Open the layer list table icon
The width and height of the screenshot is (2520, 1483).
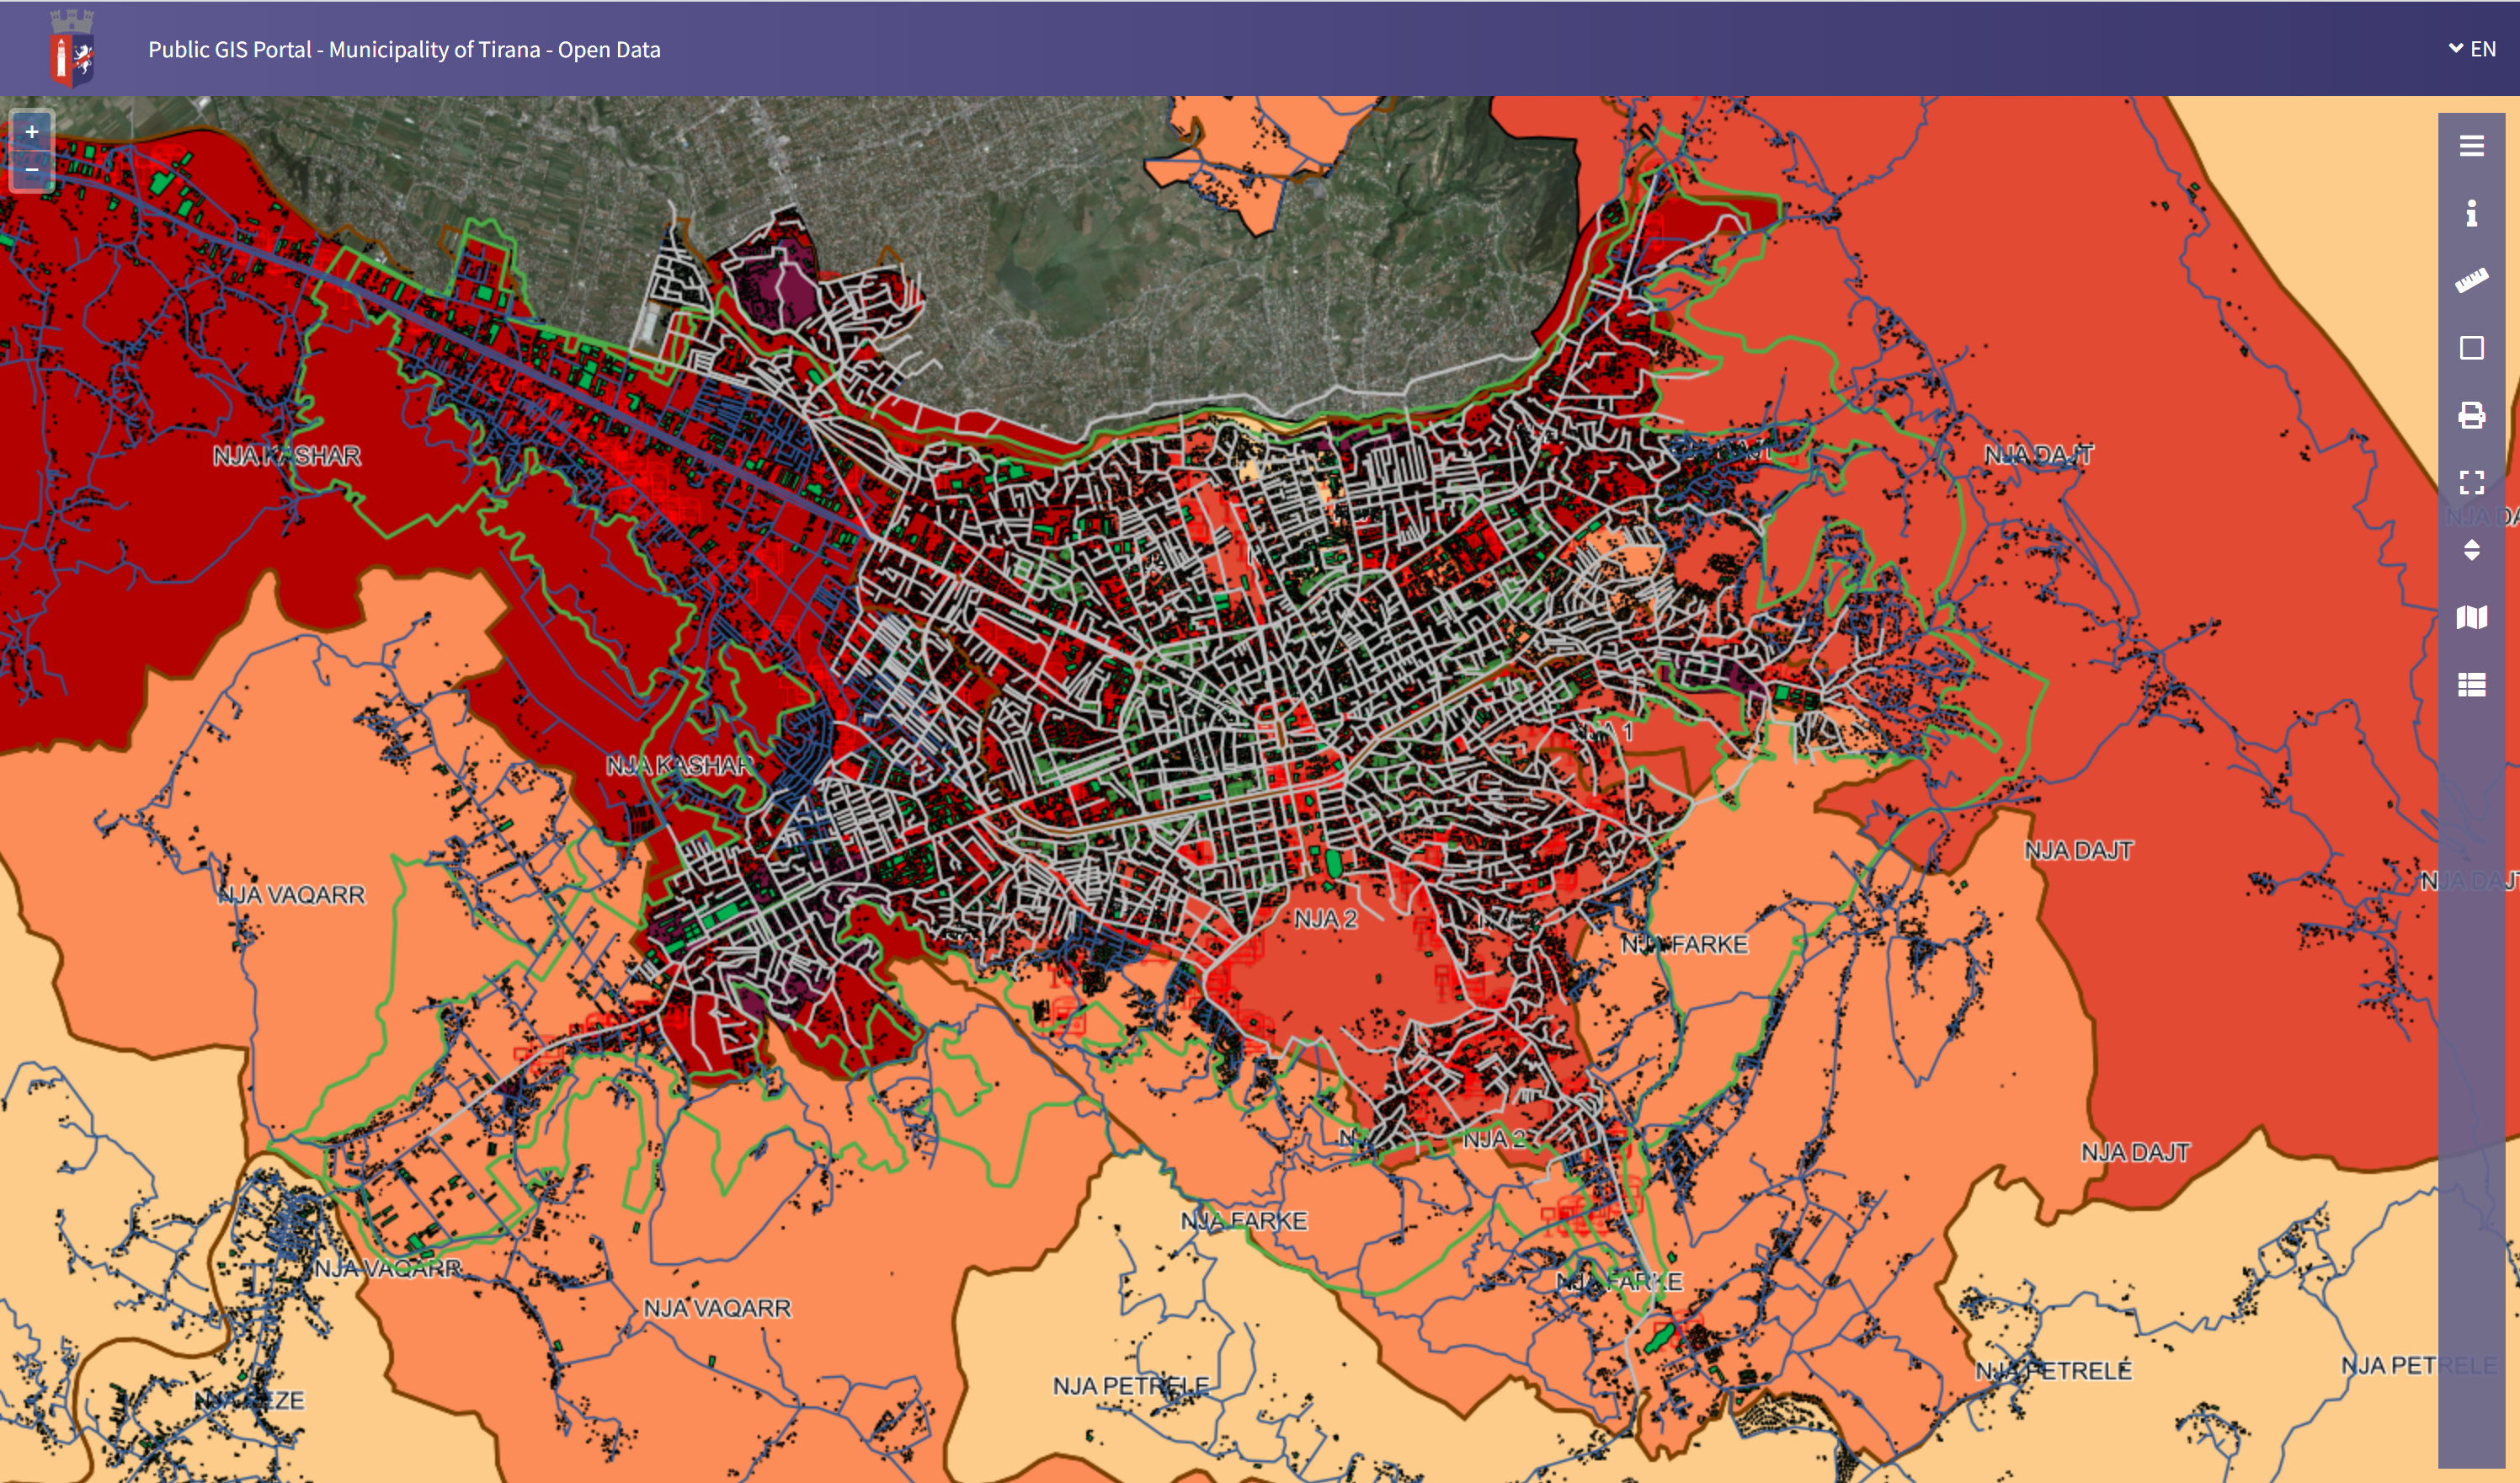2471,684
